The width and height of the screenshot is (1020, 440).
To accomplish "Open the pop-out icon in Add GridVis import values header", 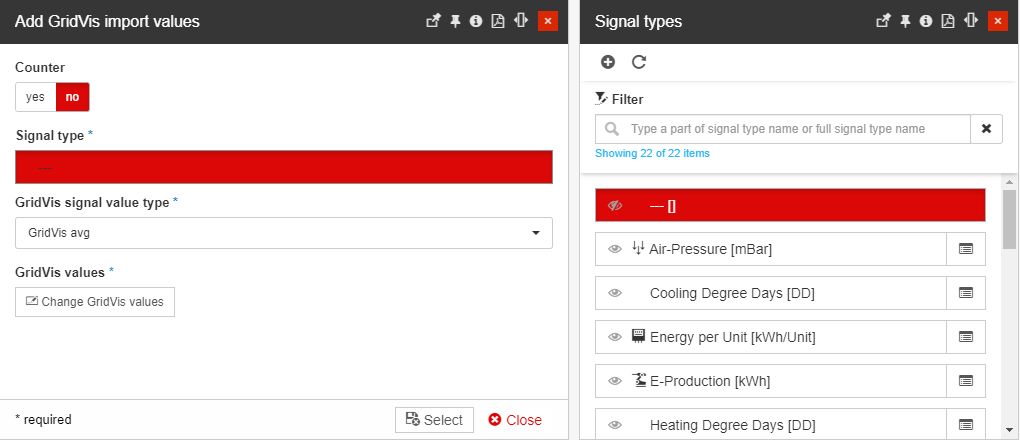I will [x=433, y=21].
